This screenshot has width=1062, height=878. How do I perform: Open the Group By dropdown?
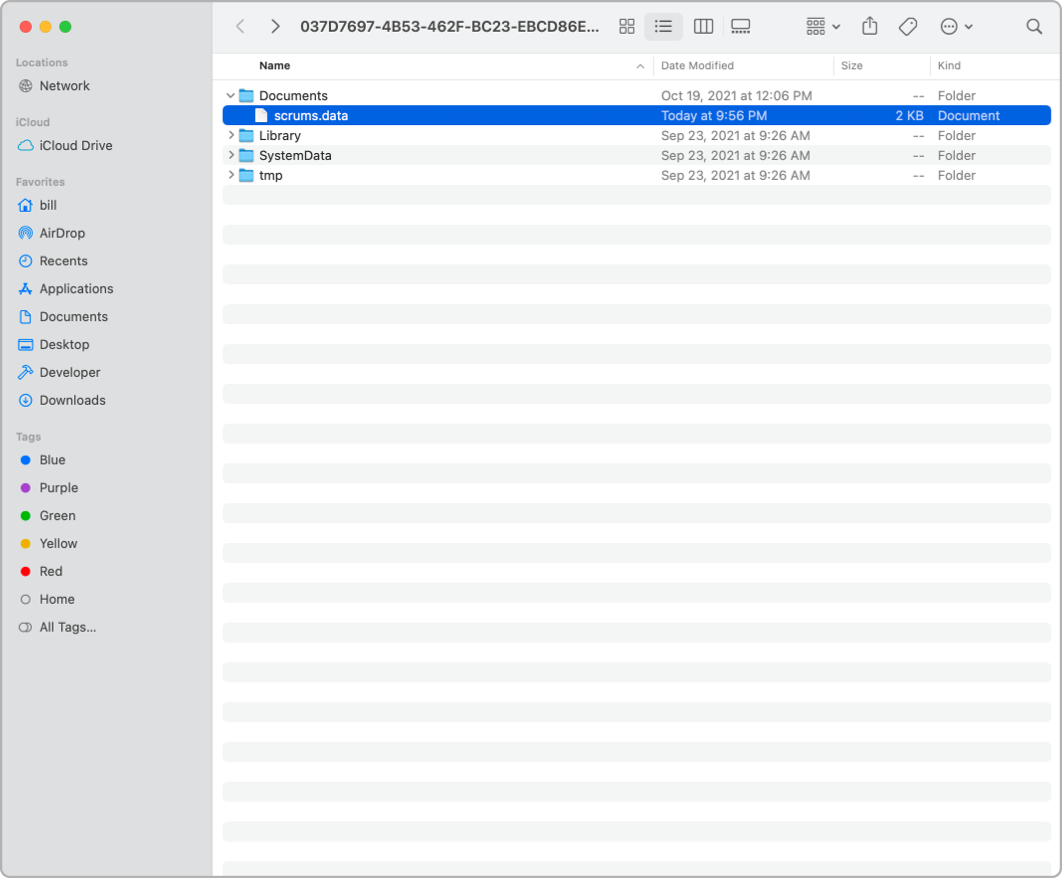[x=823, y=27]
